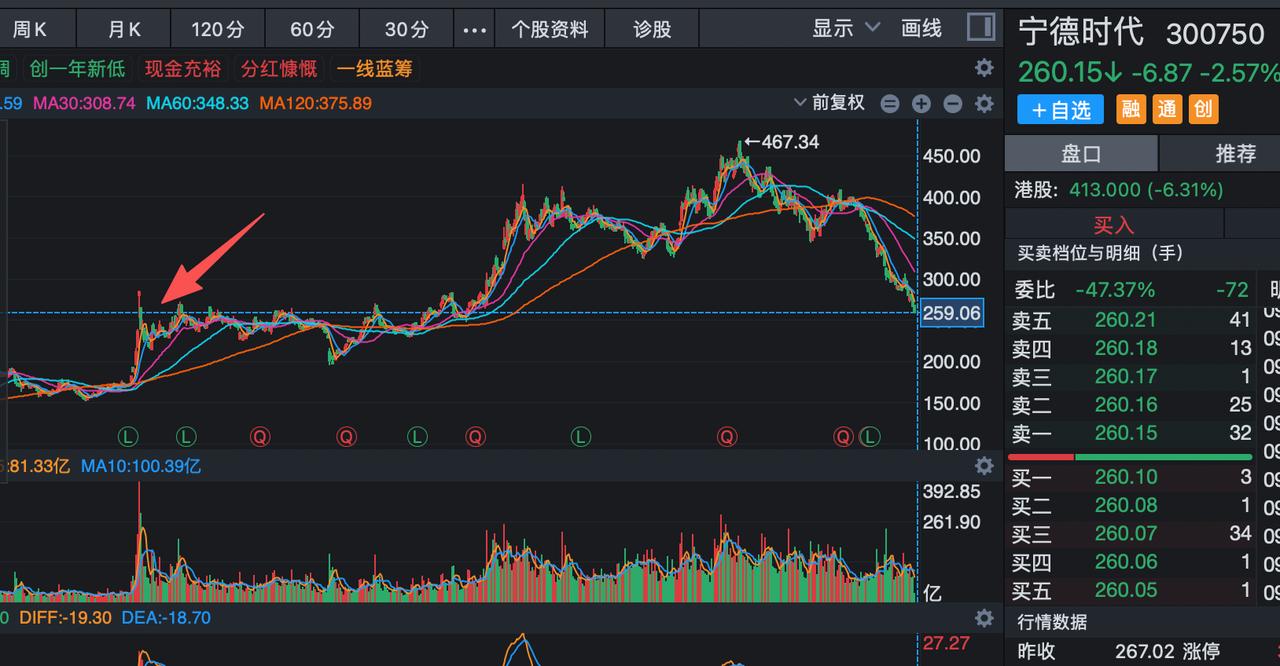Screen dimensions: 1280x666
Task: Click the 一线蓝筹 tag
Action: (375, 69)
